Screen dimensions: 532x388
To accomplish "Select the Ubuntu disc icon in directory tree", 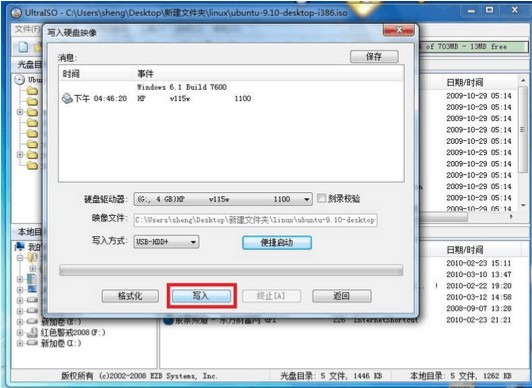I will click(x=20, y=80).
